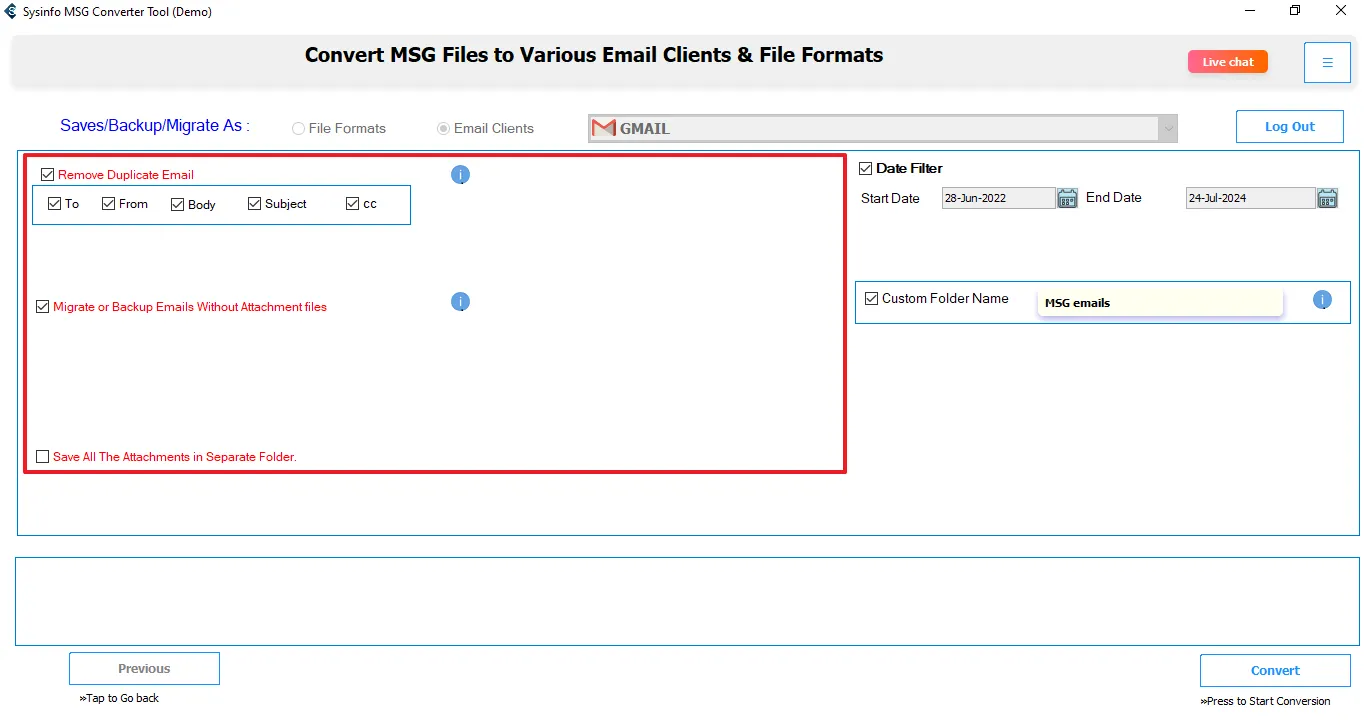Click the Log Out button

click(x=1289, y=127)
